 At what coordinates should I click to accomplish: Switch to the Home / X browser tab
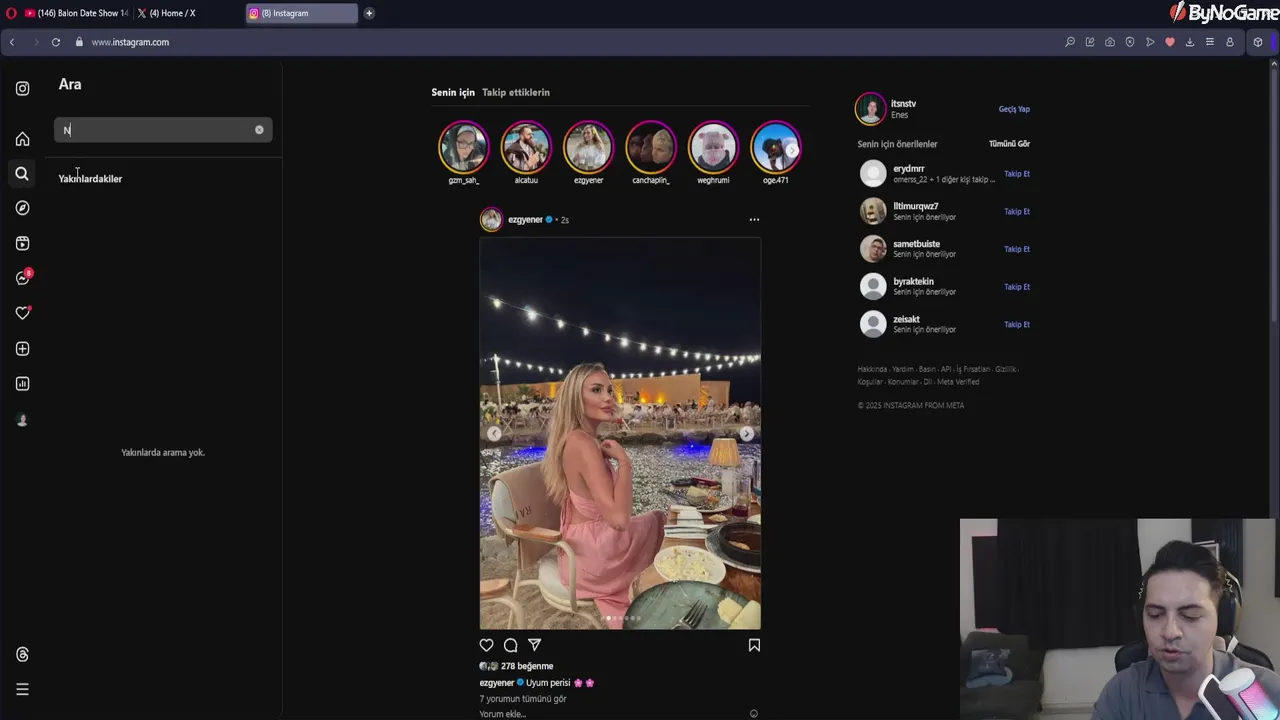172,13
